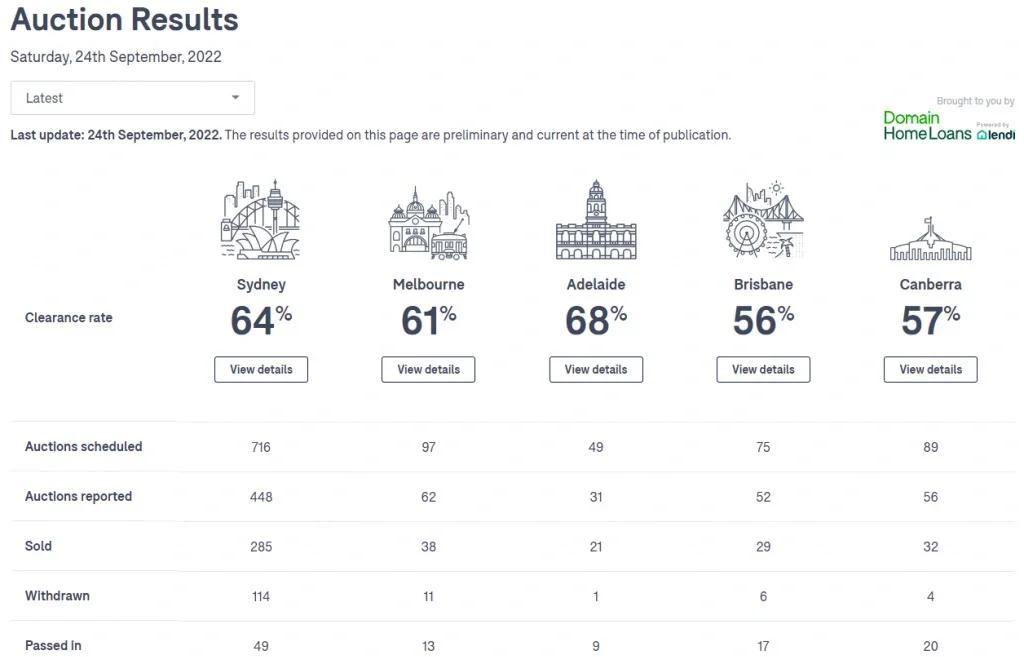This screenshot has height=657, width=1024.
Task: View details for Brisbane auctions
Action: 763,369
